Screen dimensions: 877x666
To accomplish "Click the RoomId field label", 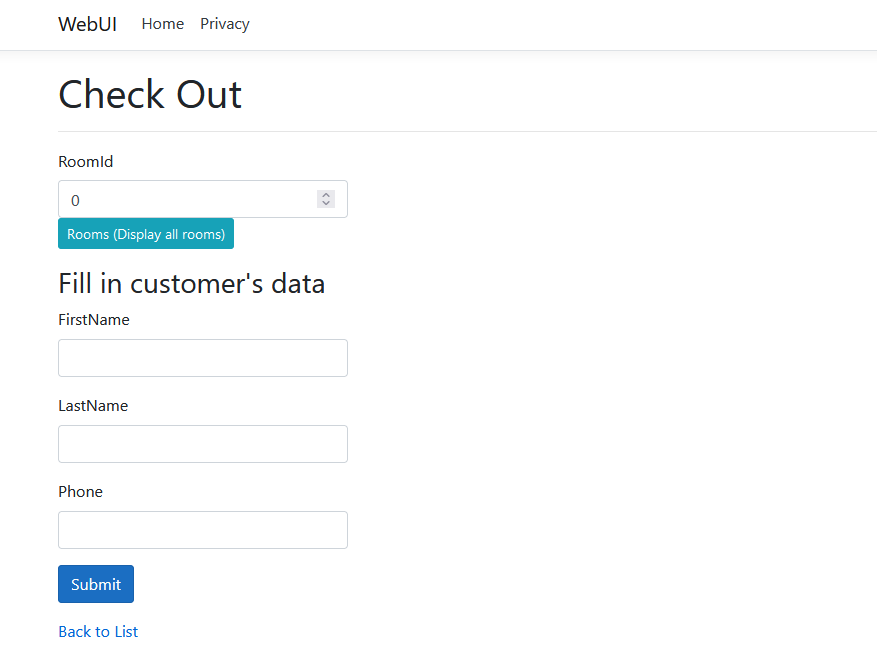I will pyautogui.click(x=85, y=161).
